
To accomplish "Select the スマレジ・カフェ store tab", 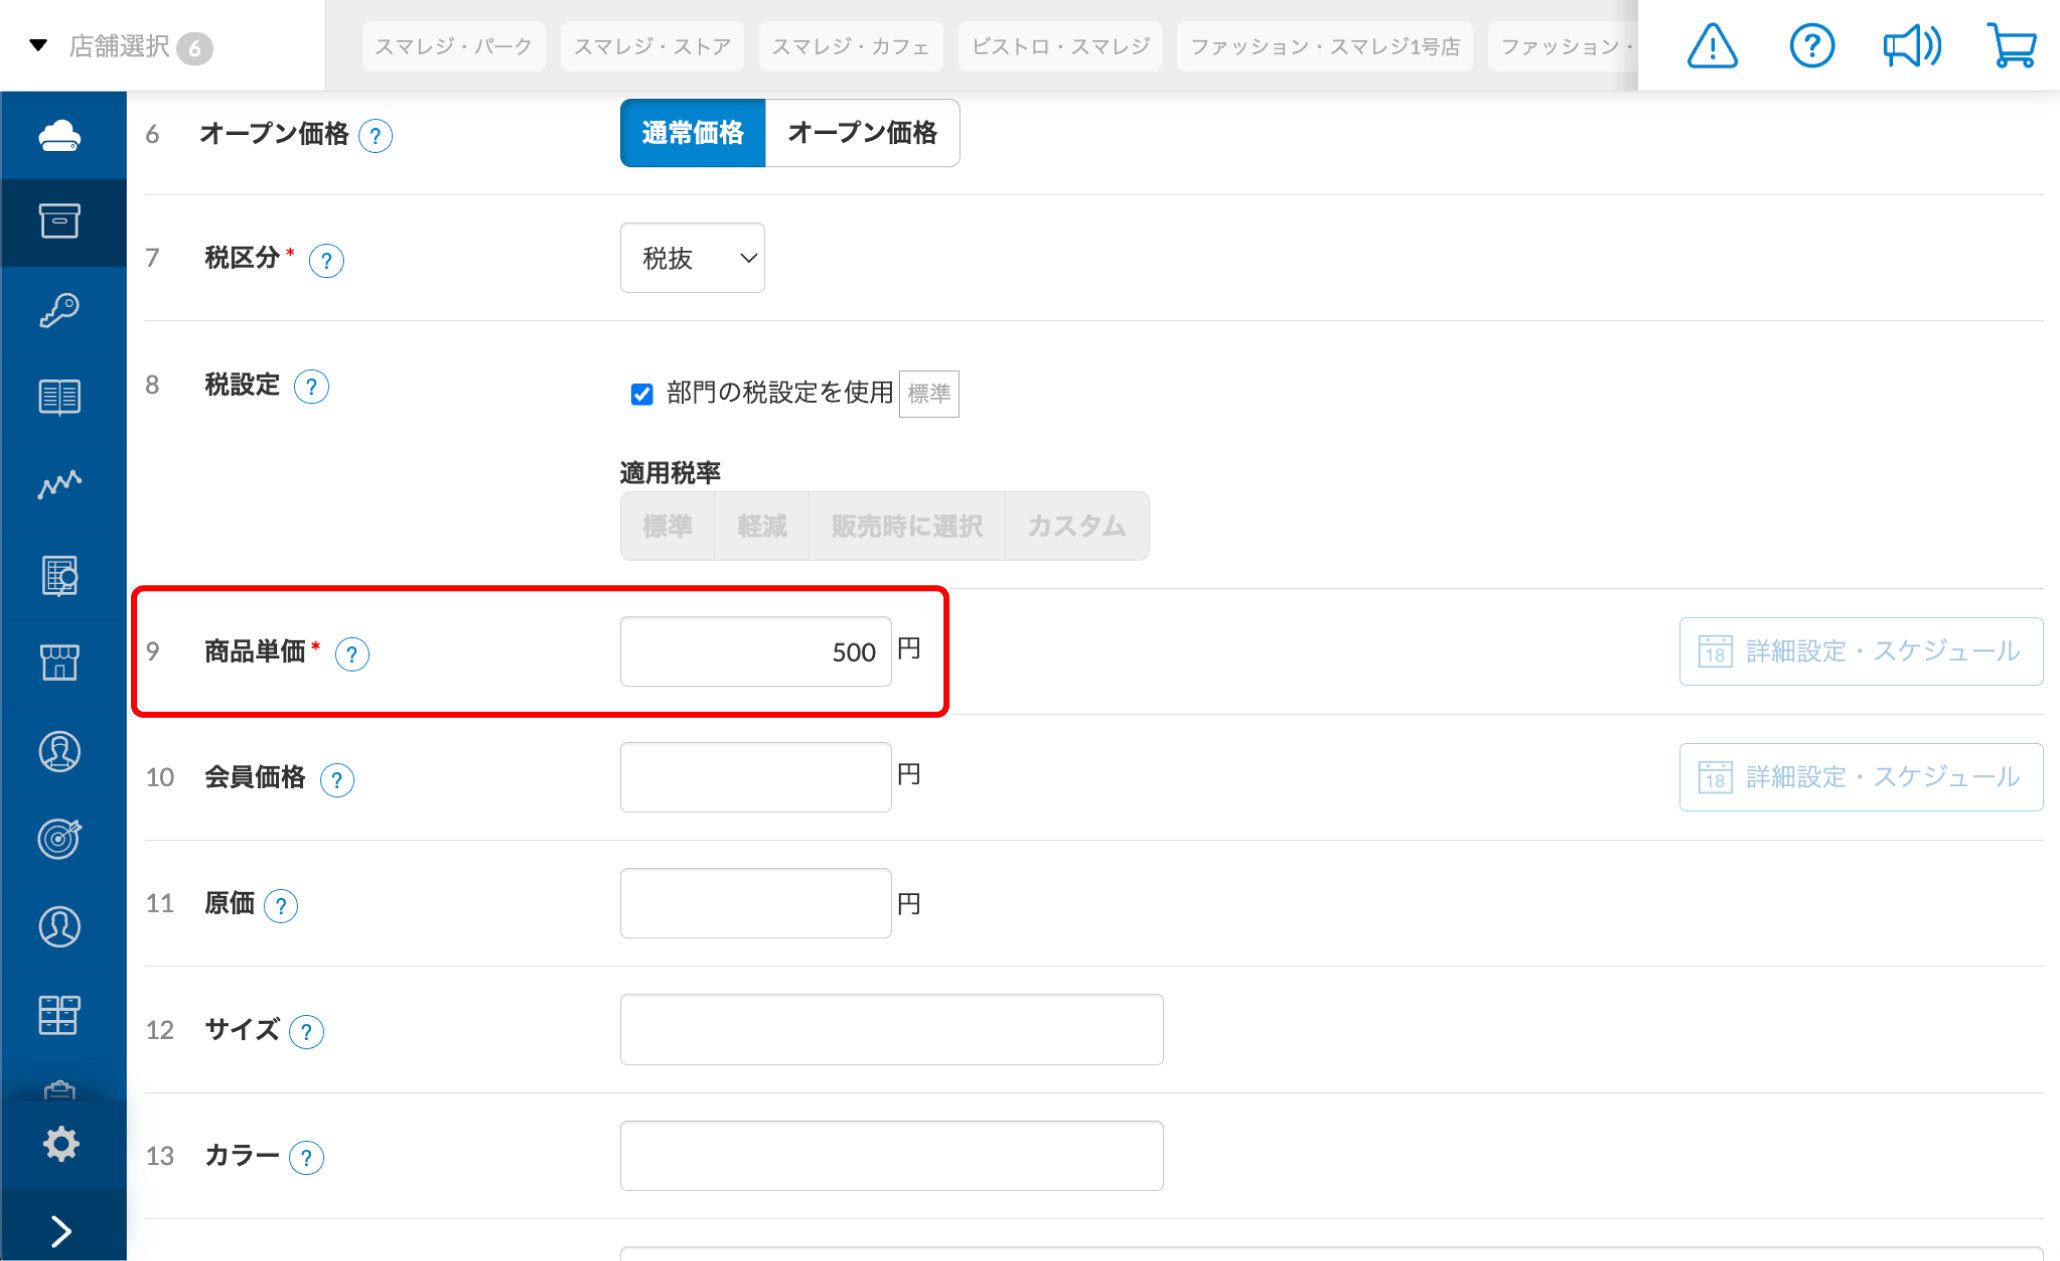I will (x=850, y=45).
